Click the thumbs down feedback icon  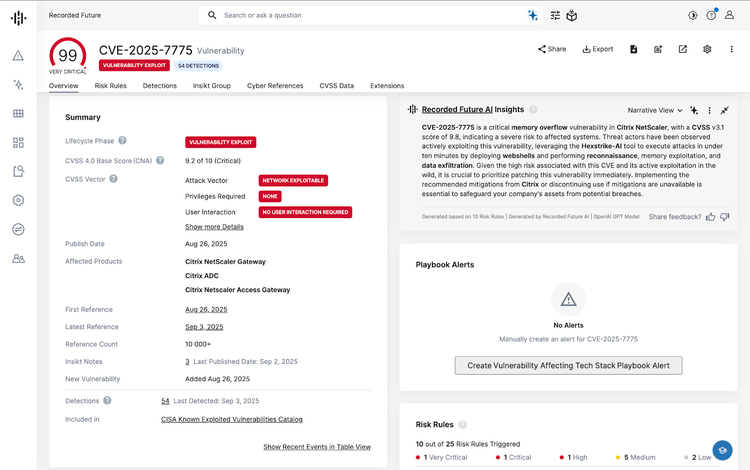point(725,216)
